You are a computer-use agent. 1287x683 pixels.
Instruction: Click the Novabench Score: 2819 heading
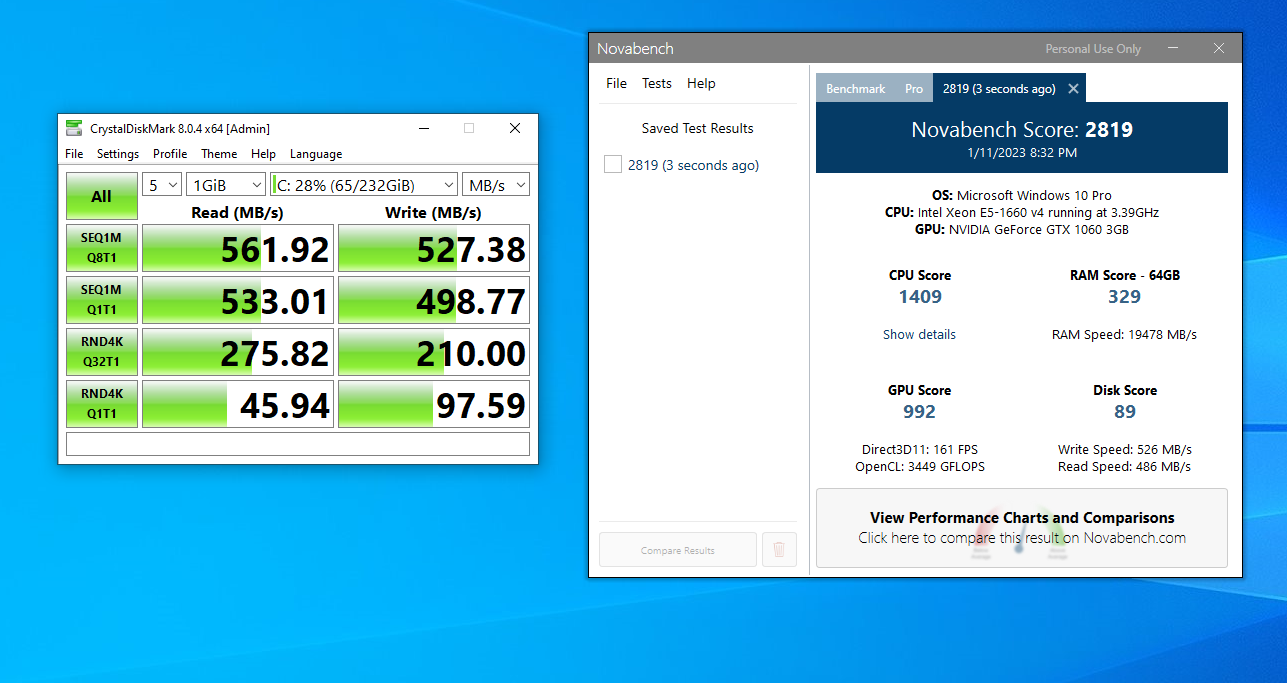pos(1022,130)
